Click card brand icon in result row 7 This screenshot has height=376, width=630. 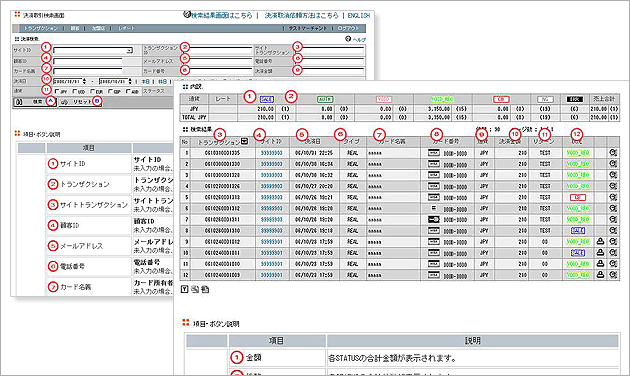(x=434, y=220)
